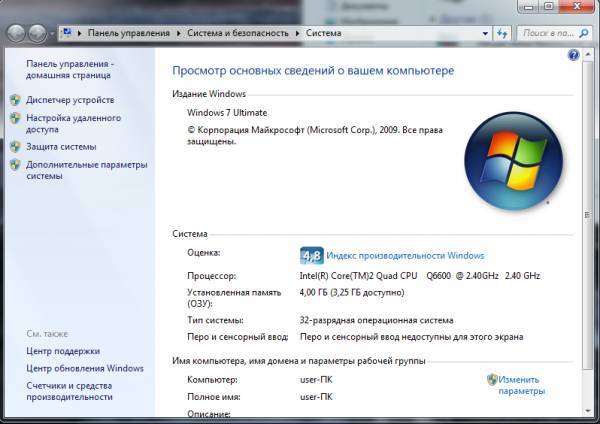Viewport: 600px width, 424px height.
Task: Open Центр обновления Windows link
Action: (85, 368)
